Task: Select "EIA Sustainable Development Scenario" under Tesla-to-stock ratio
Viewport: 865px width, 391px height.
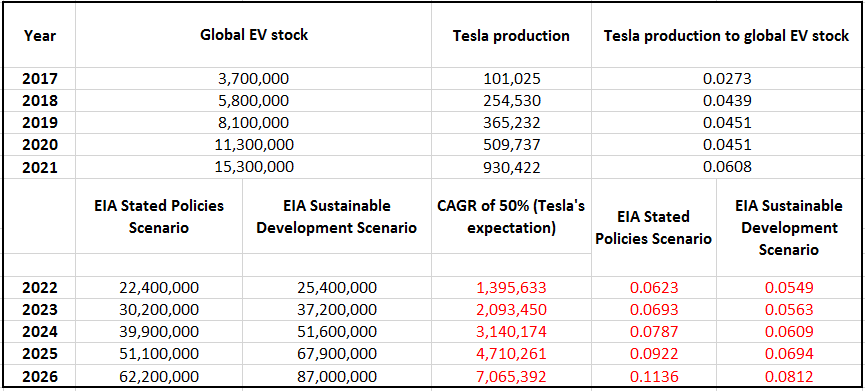Action: click(789, 227)
